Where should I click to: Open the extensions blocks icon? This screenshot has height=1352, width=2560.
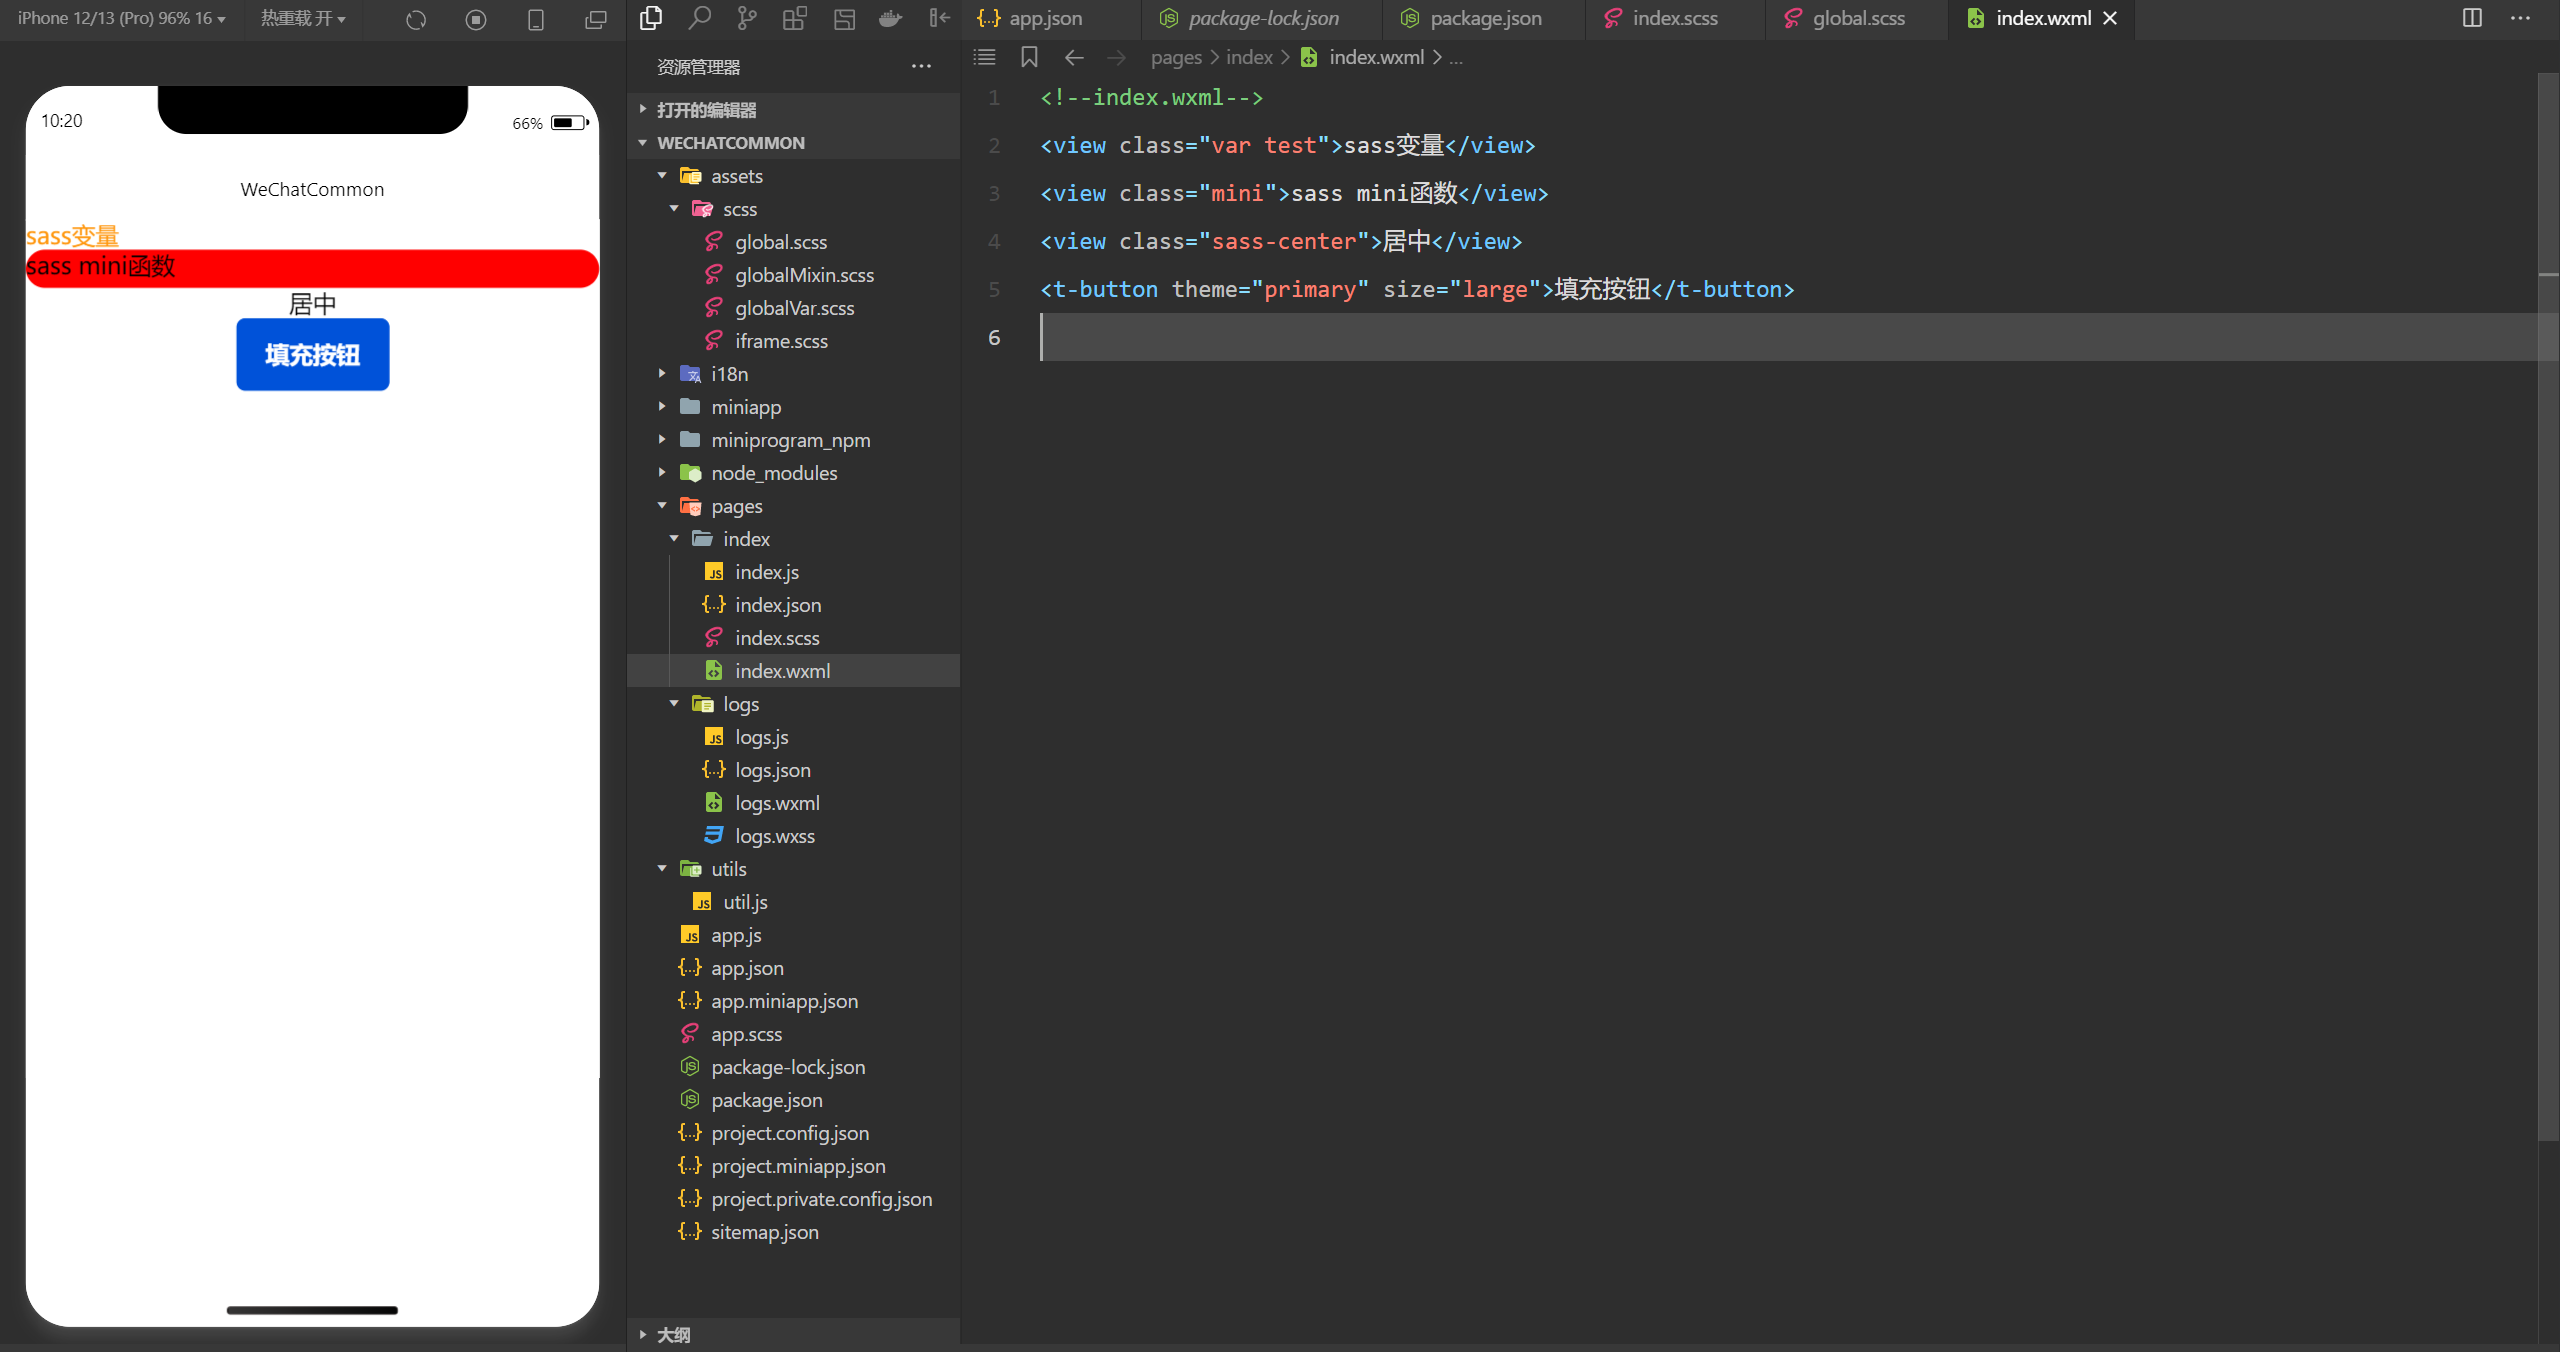click(795, 18)
